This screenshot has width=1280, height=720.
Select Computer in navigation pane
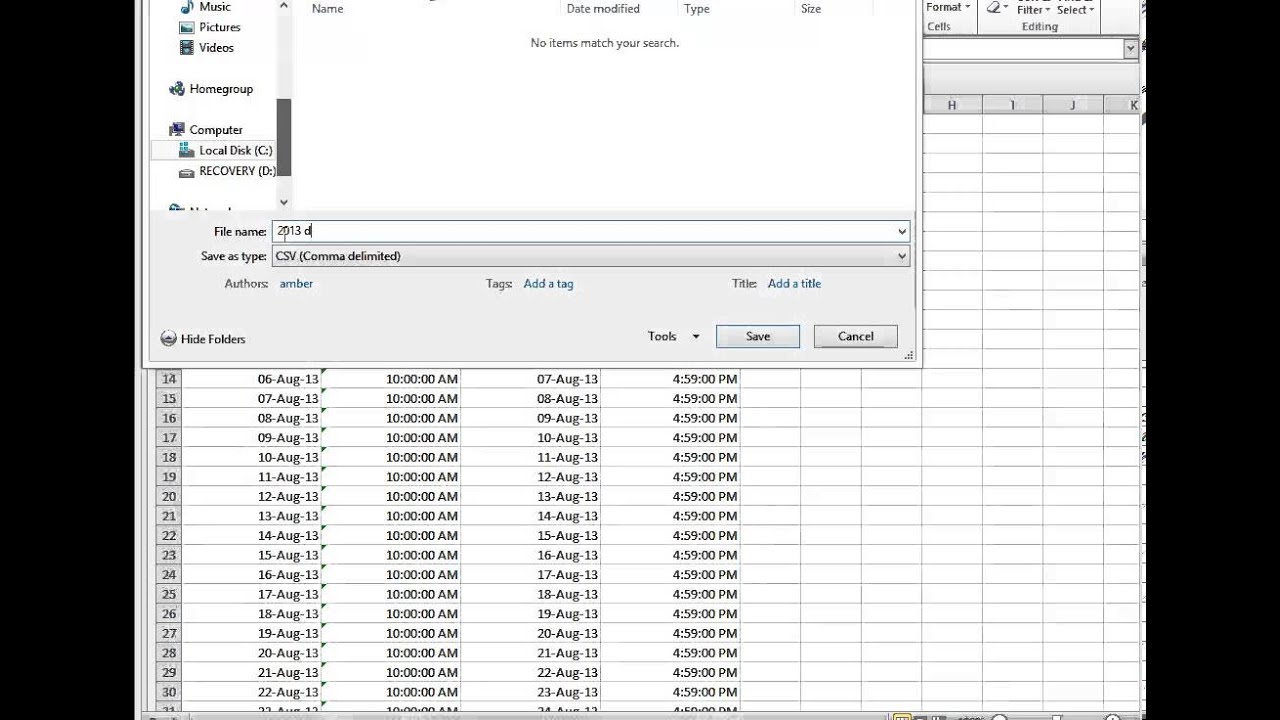click(x=216, y=130)
